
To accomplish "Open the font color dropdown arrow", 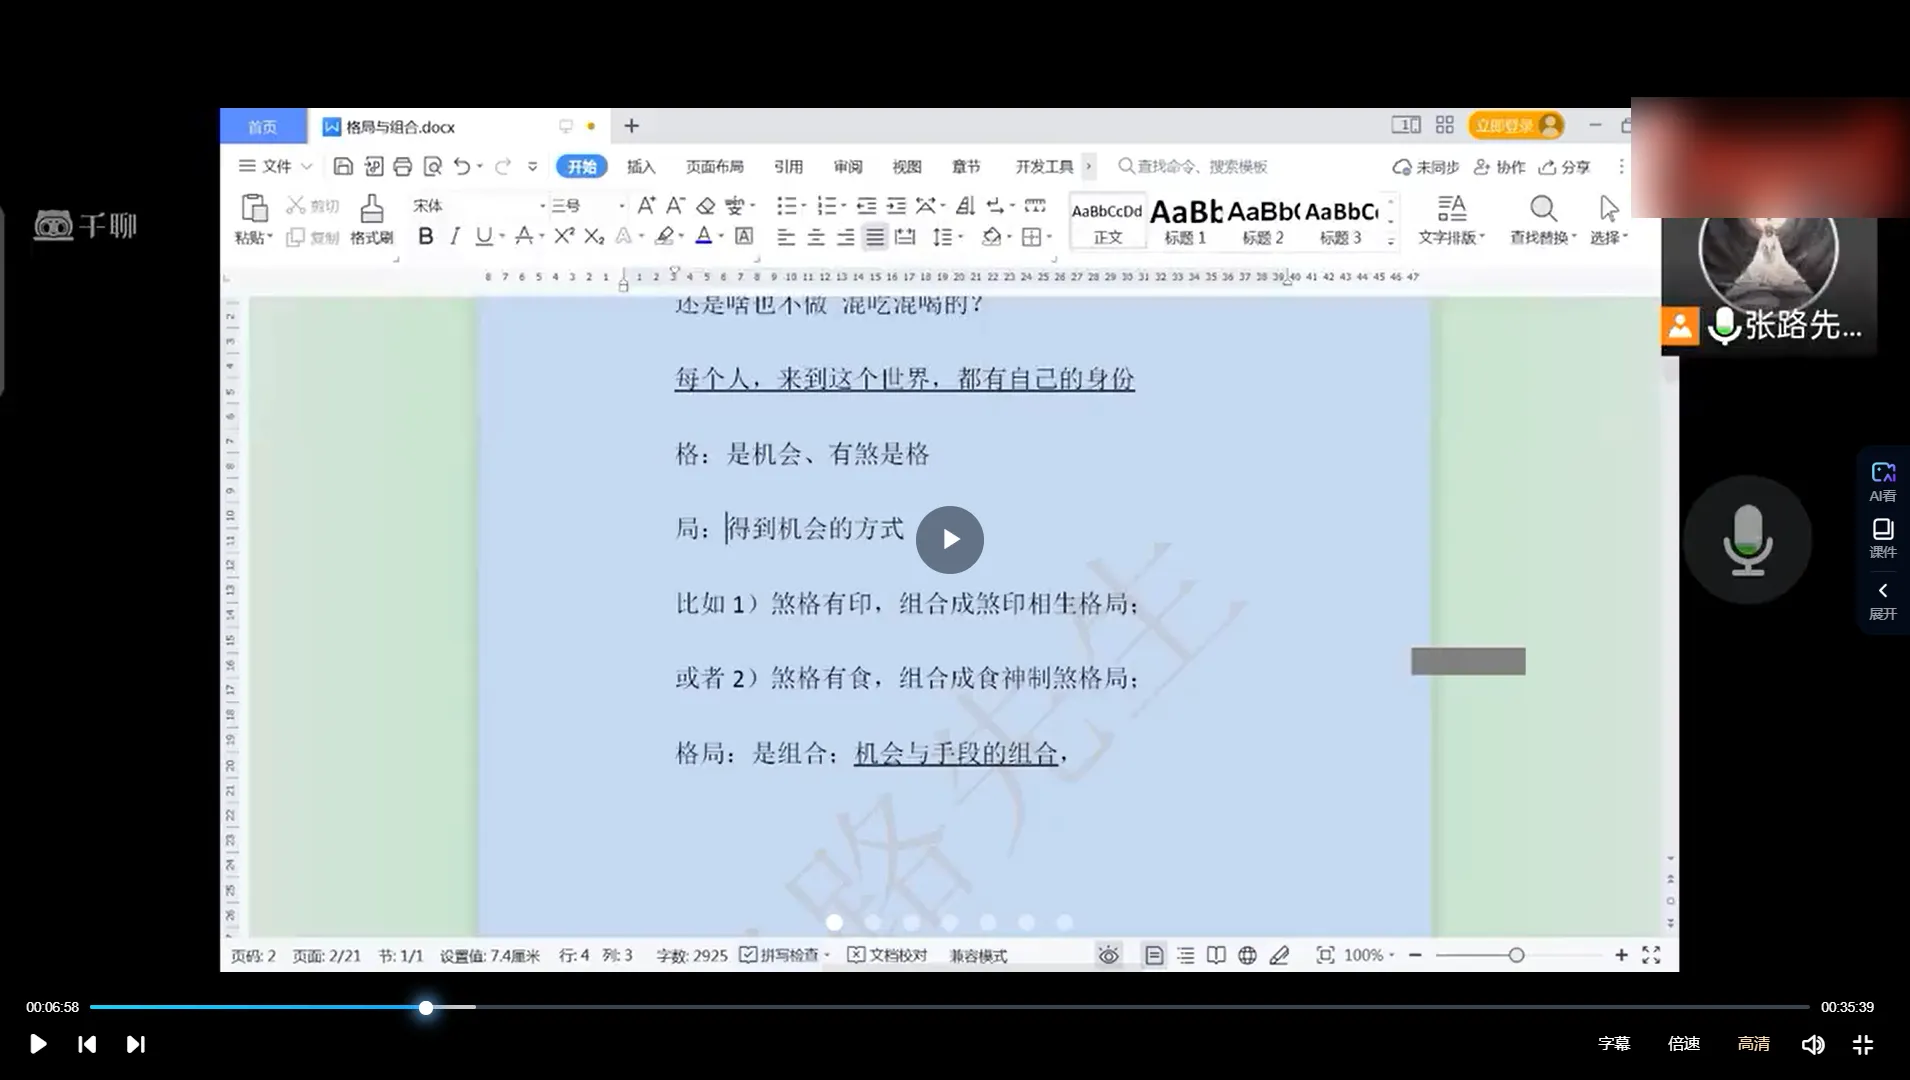I will pyautogui.click(x=721, y=237).
